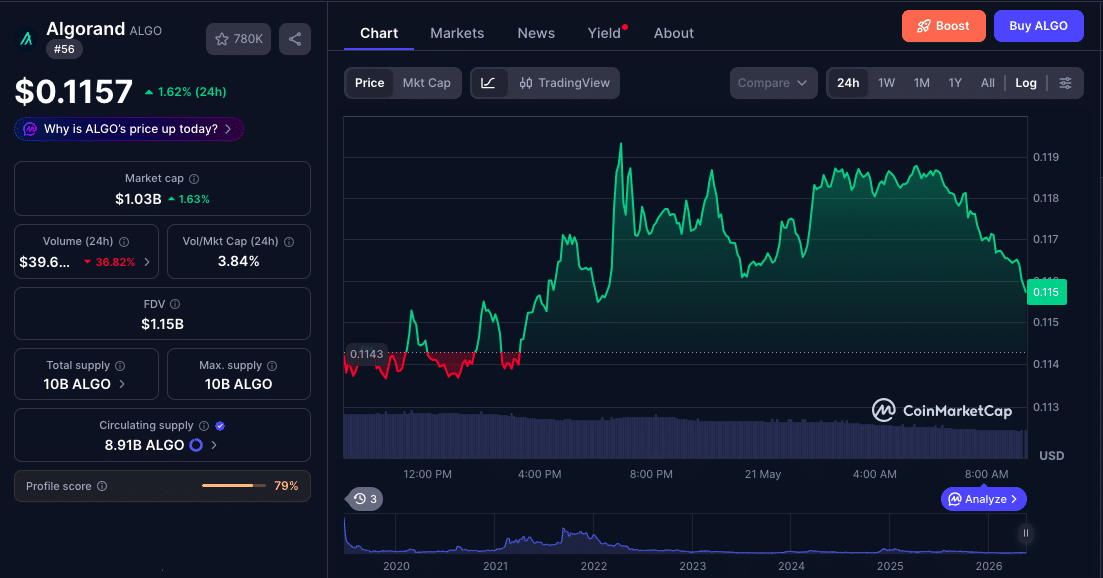Click the Profile score info icon
The height and width of the screenshot is (578, 1103).
point(102,486)
